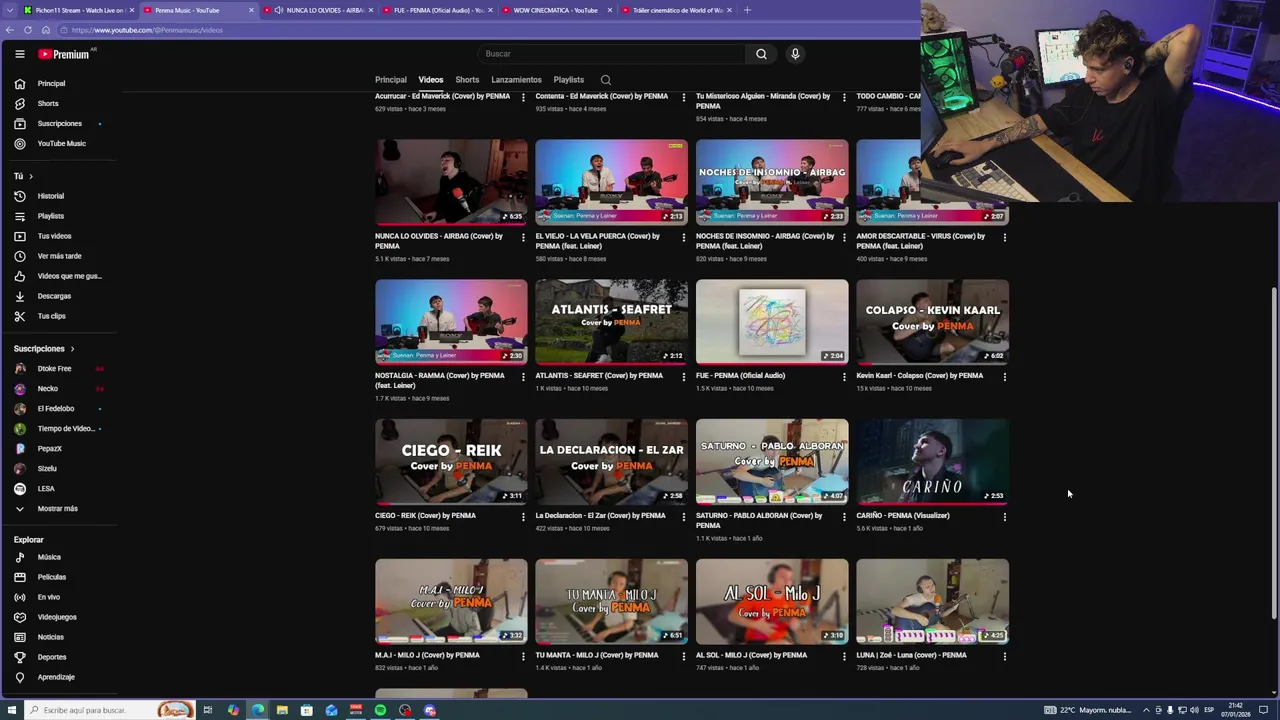This screenshot has height=720, width=1280.
Task: Open Descargas in the sidebar
Action: (x=58, y=296)
